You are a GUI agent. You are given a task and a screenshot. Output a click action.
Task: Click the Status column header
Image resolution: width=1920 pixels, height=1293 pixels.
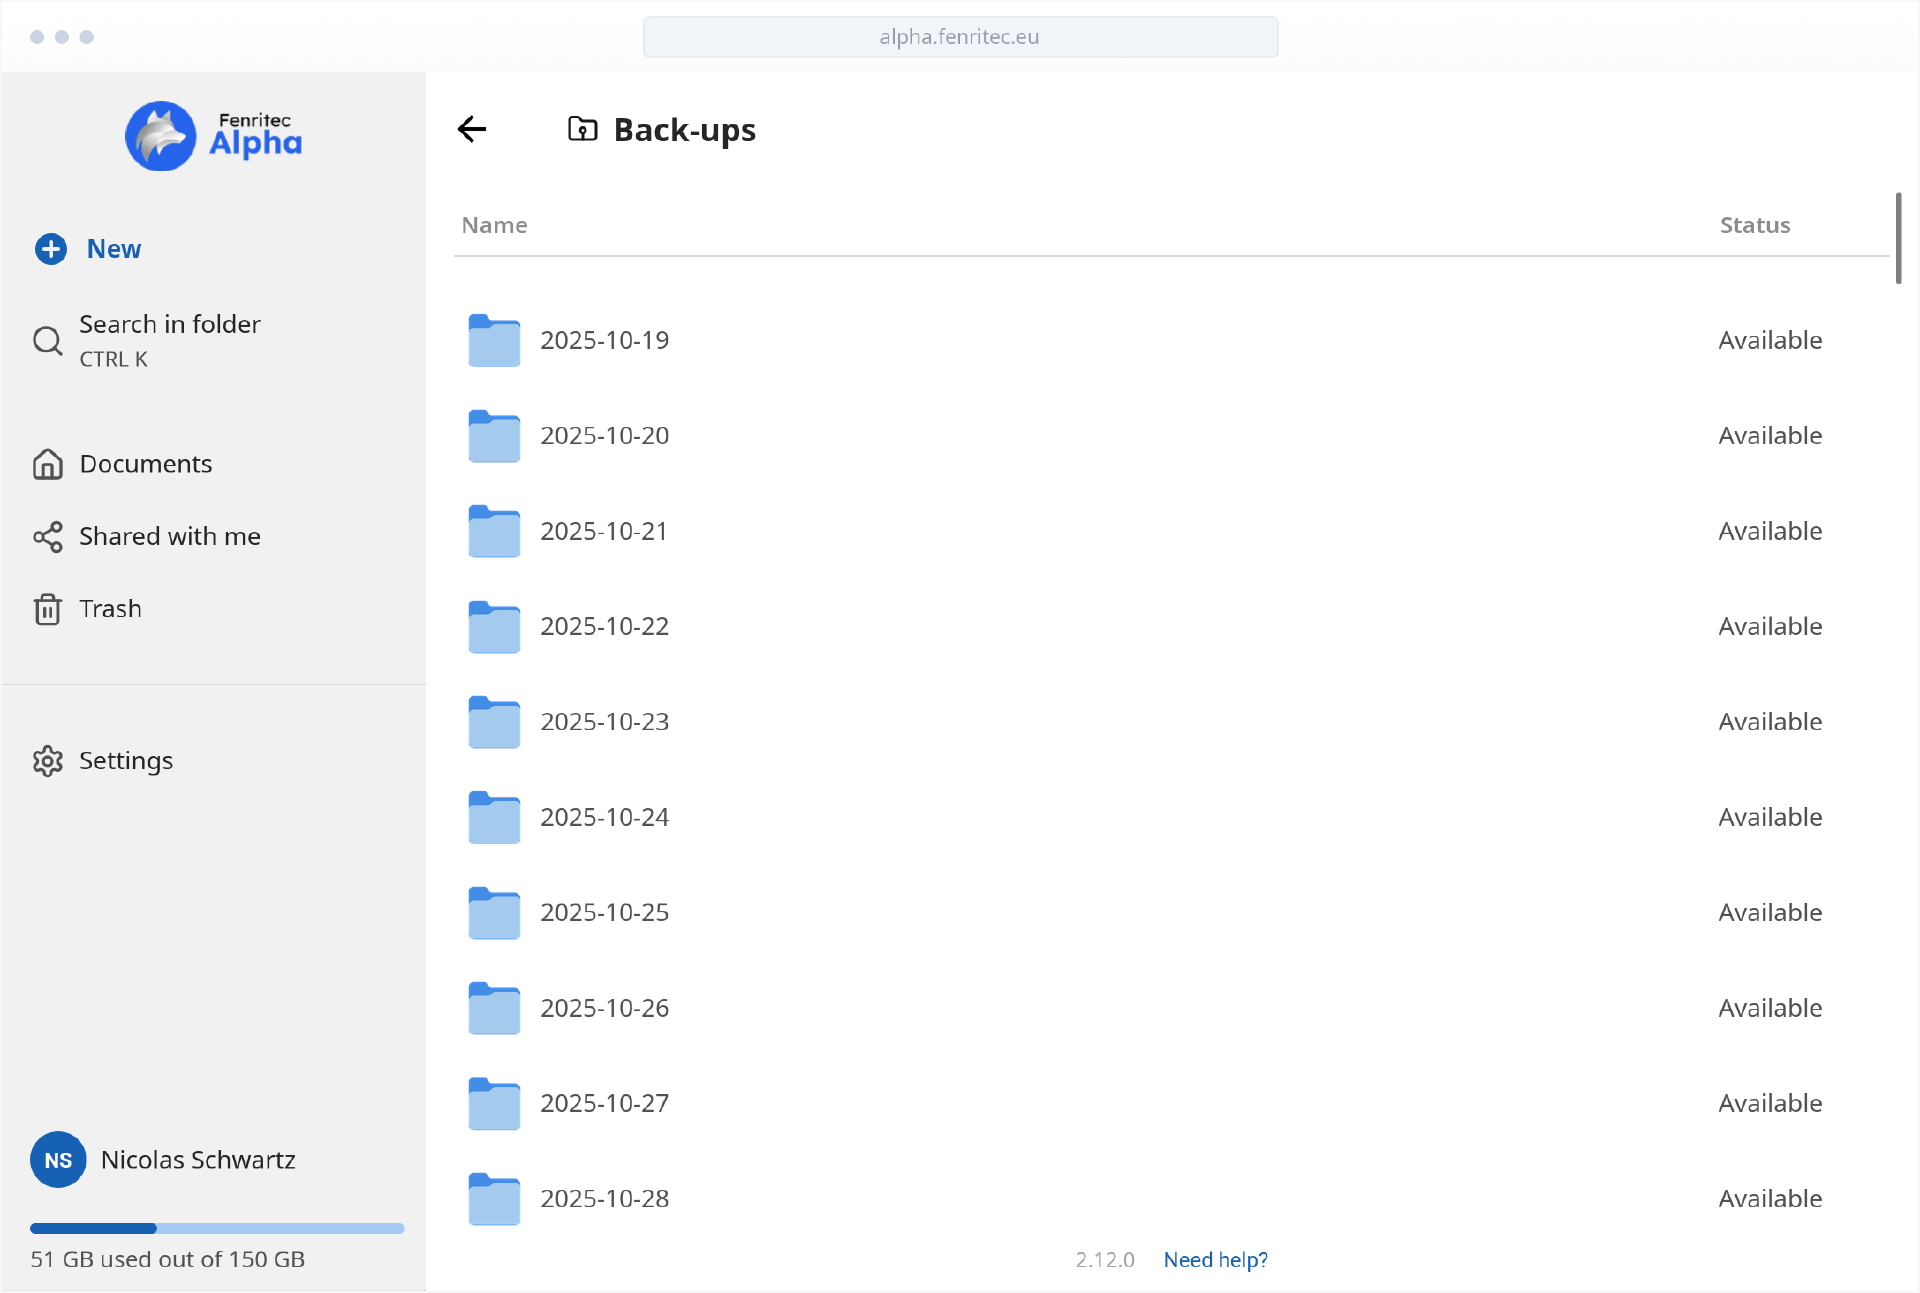1754,225
